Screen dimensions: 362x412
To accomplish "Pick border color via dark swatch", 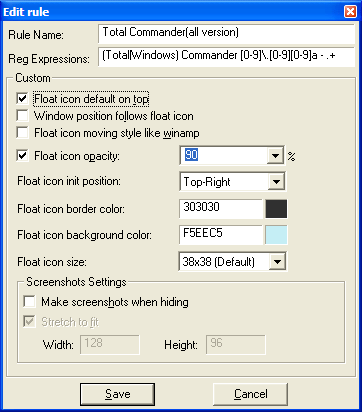I will 276,209.
